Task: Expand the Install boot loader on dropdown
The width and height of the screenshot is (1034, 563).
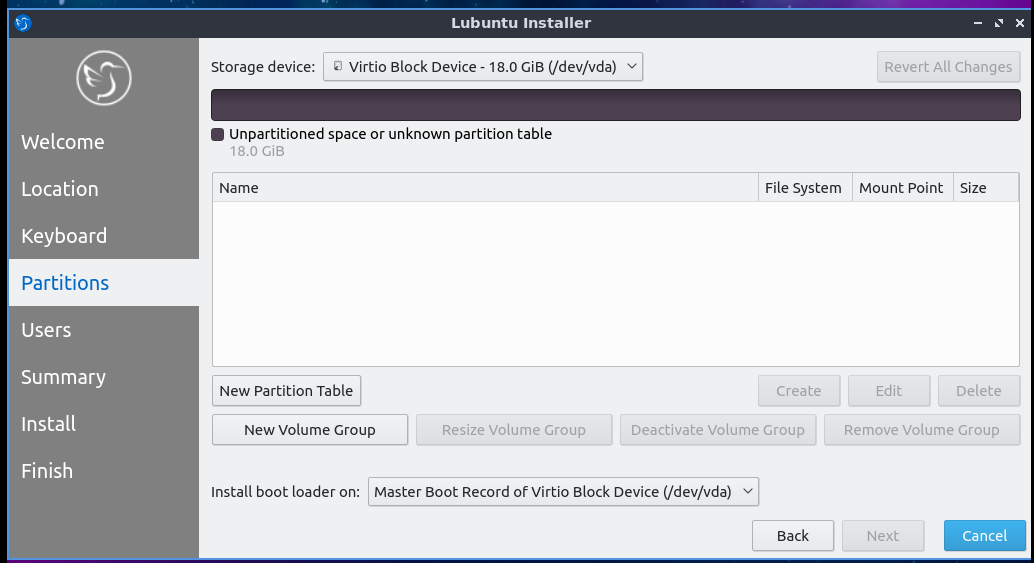Action: pyautogui.click(x=563, y=492)
